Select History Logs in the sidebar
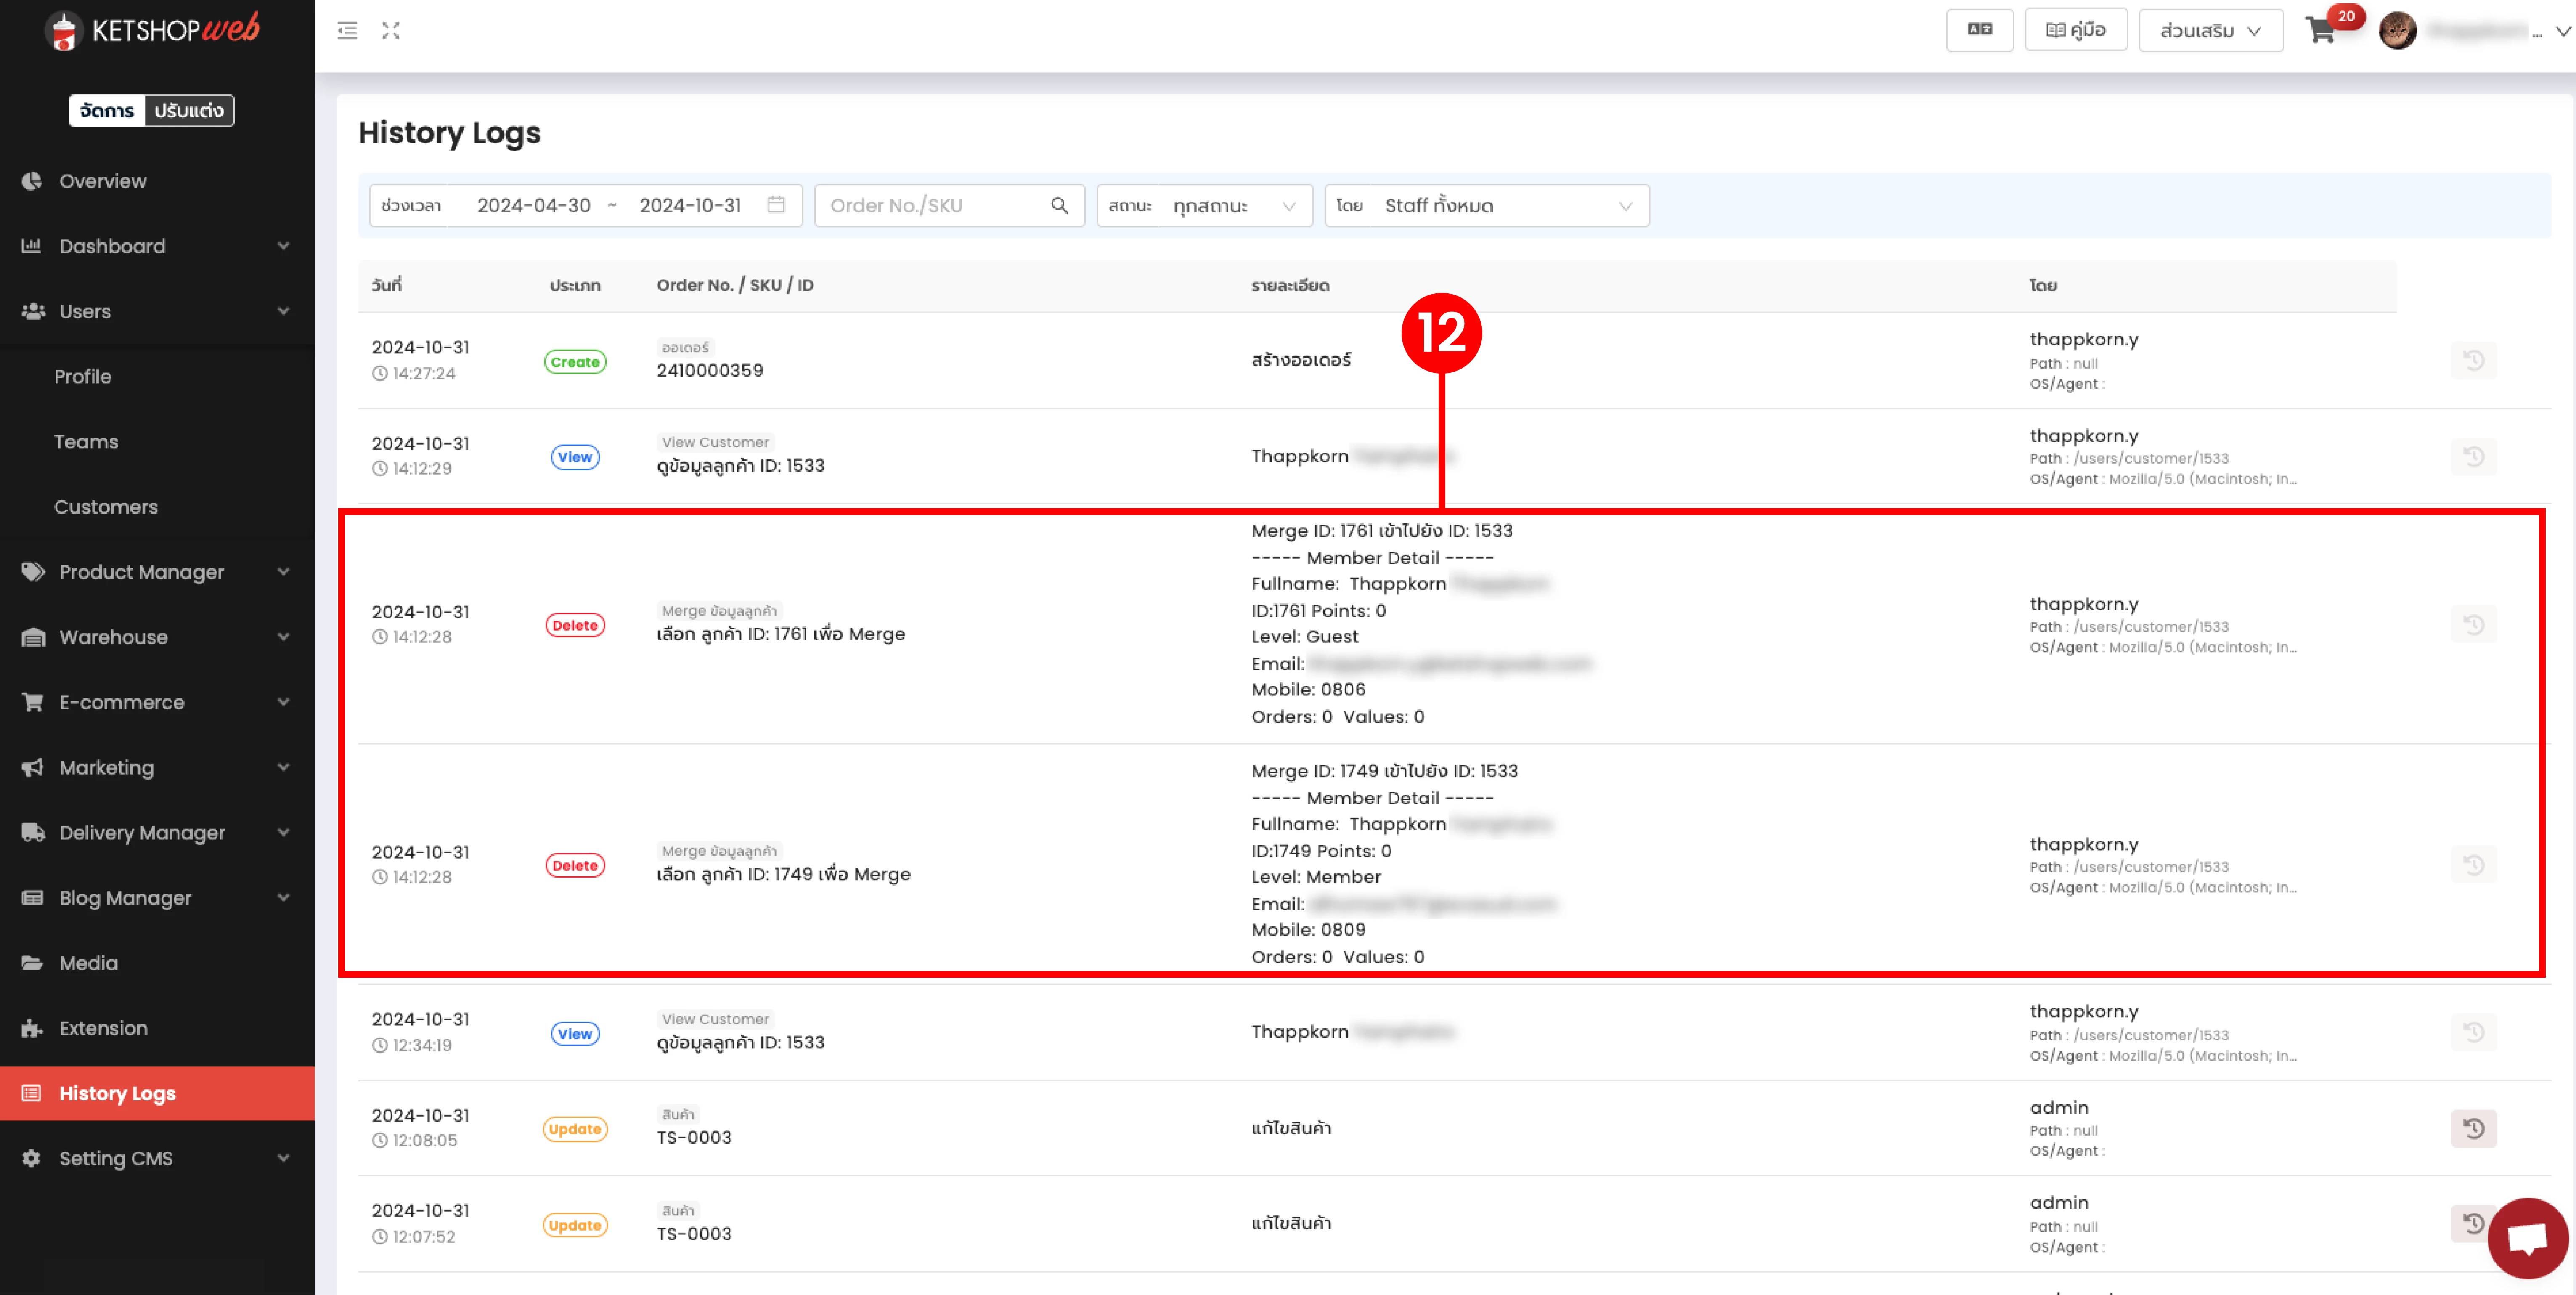Screen dimensions: 2576x1295 [x=157, y=1093]
